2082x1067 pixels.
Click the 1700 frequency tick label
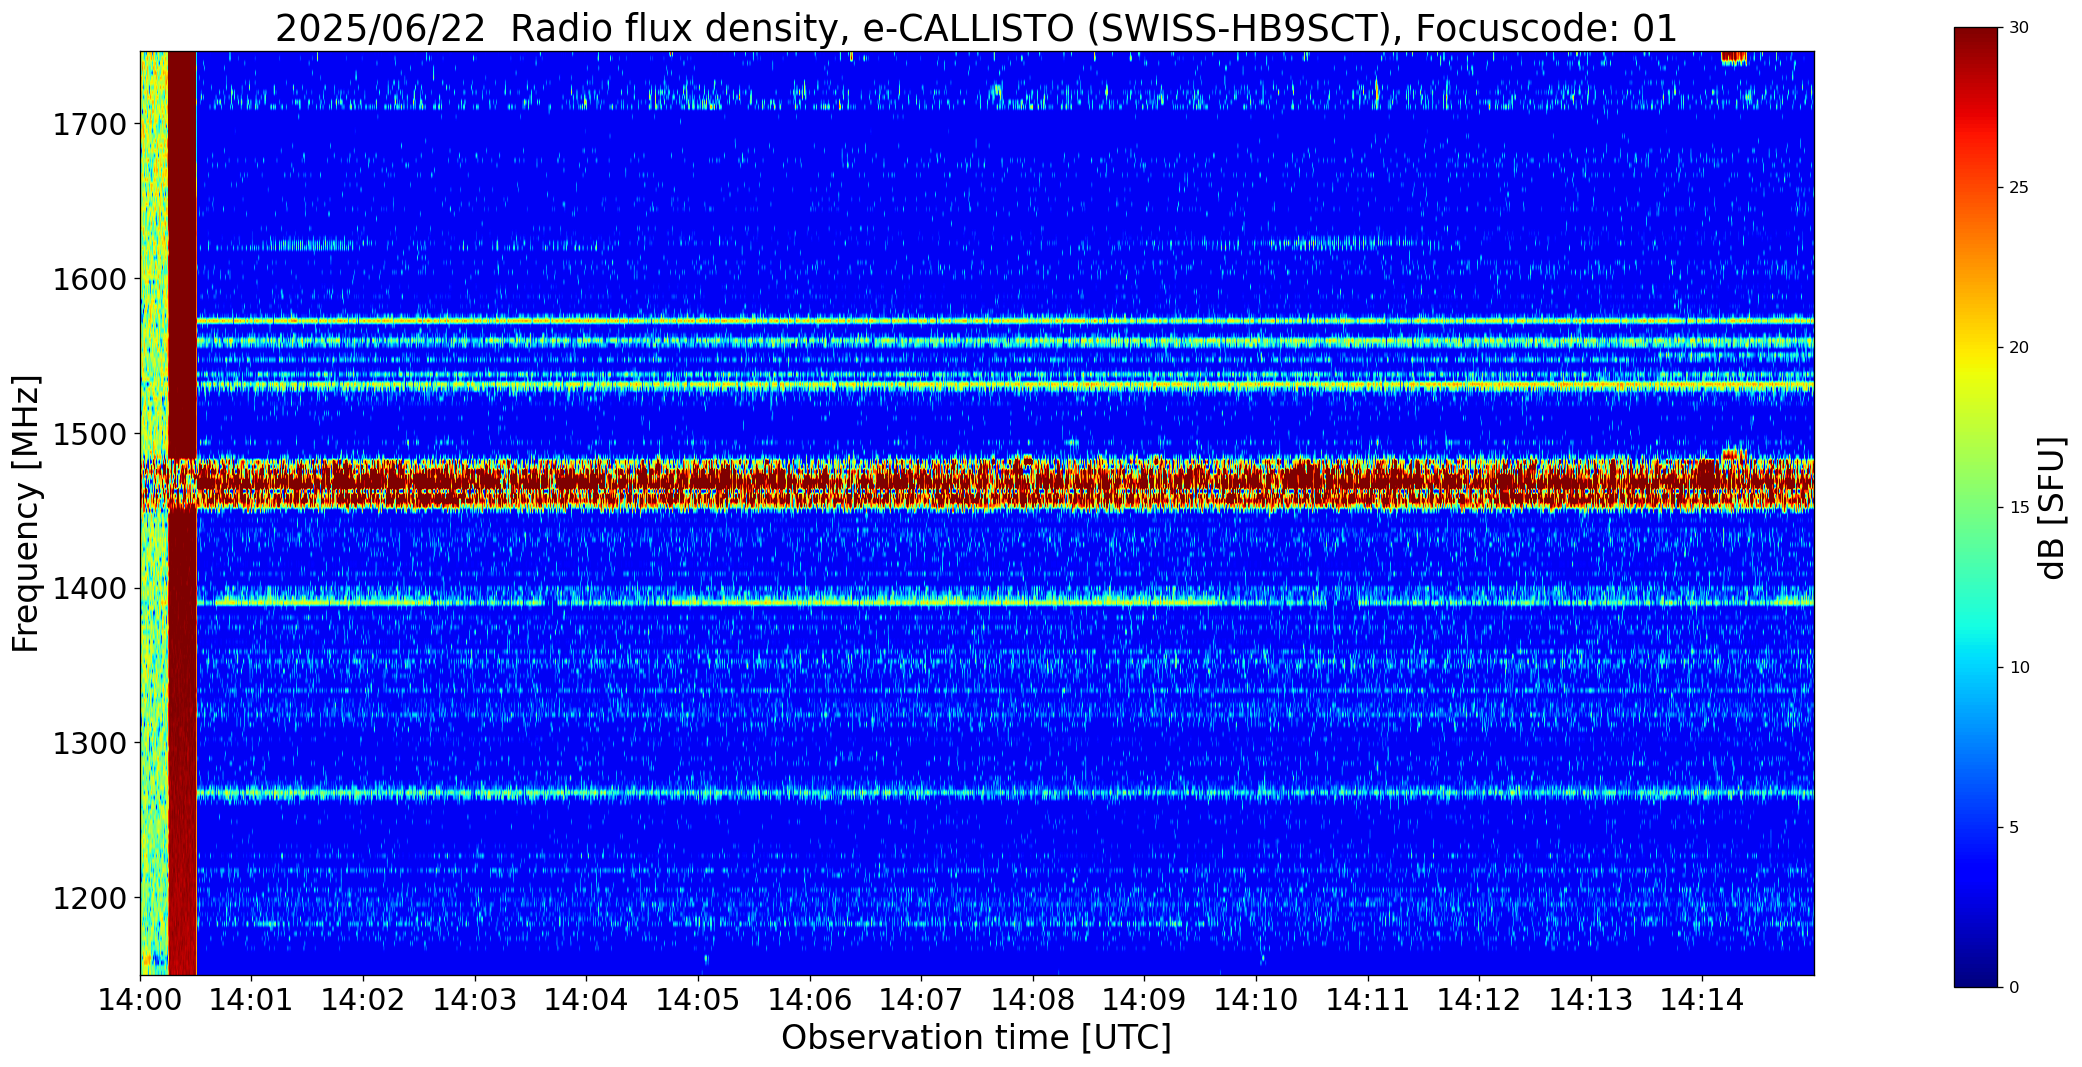coord(89,125)
